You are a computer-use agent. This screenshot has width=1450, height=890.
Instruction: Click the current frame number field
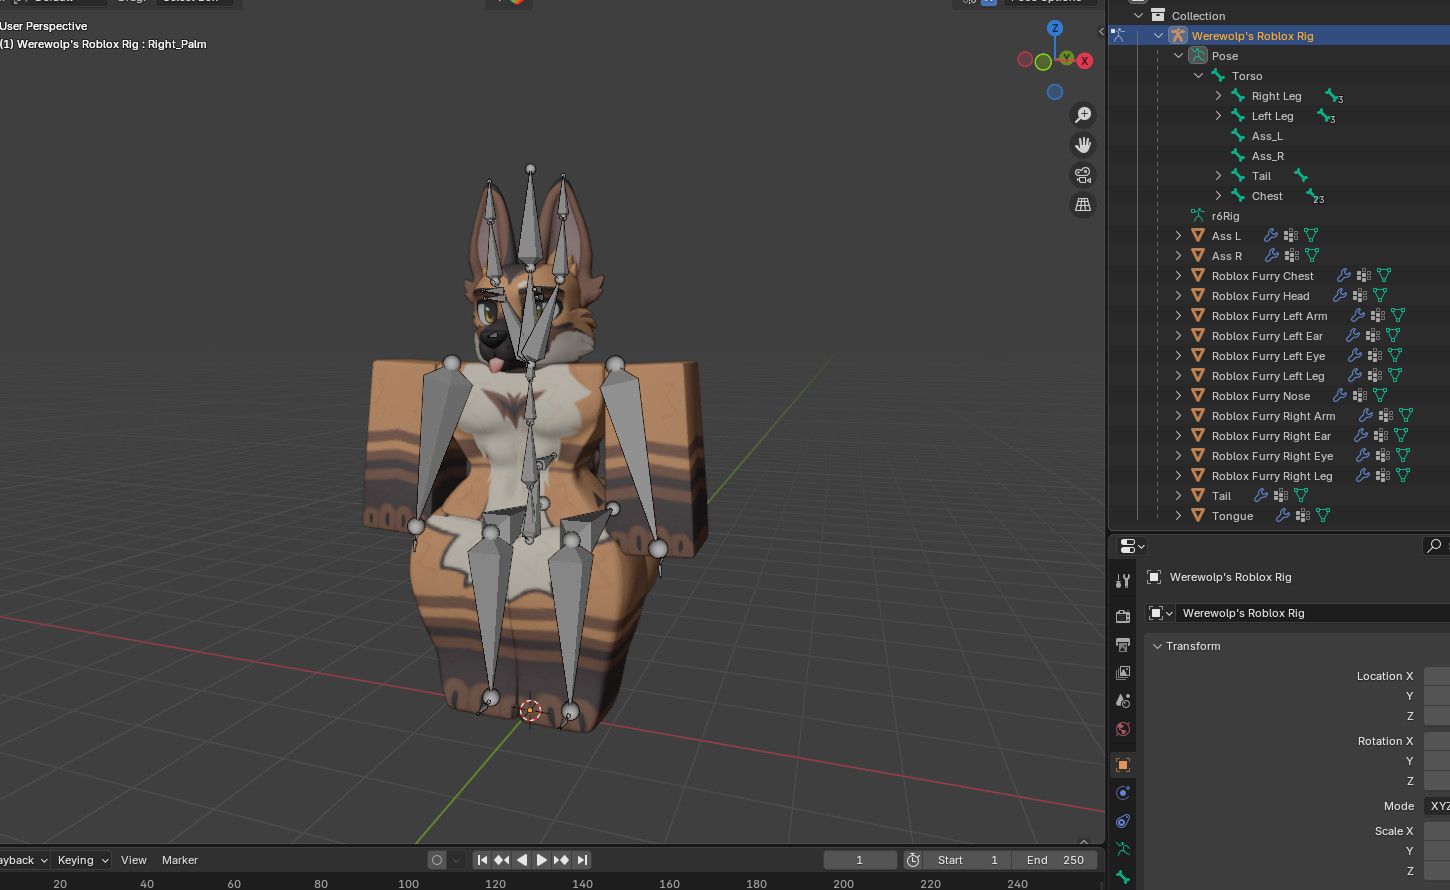coord(860,860)
